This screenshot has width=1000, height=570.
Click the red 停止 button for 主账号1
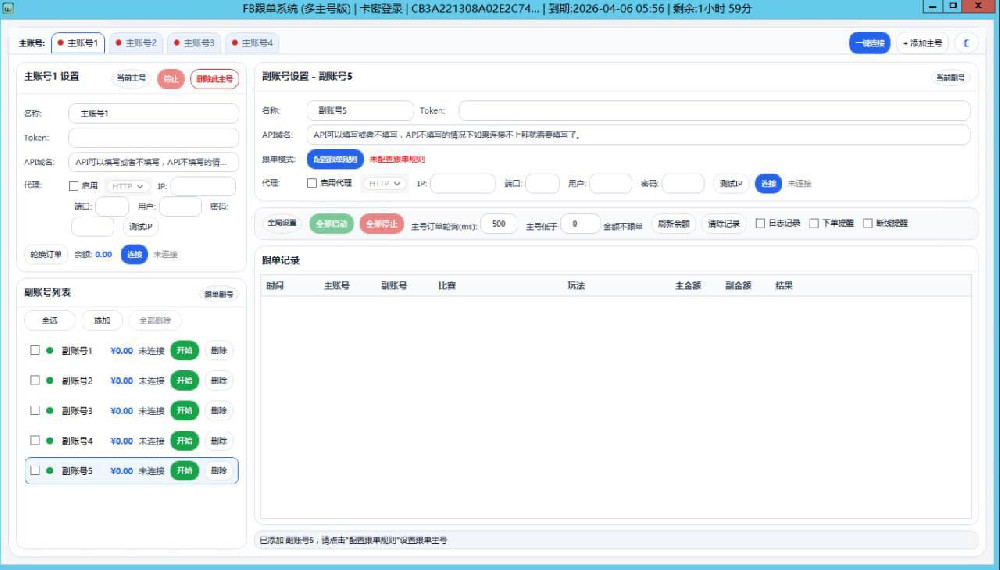(x=170, y=78)
